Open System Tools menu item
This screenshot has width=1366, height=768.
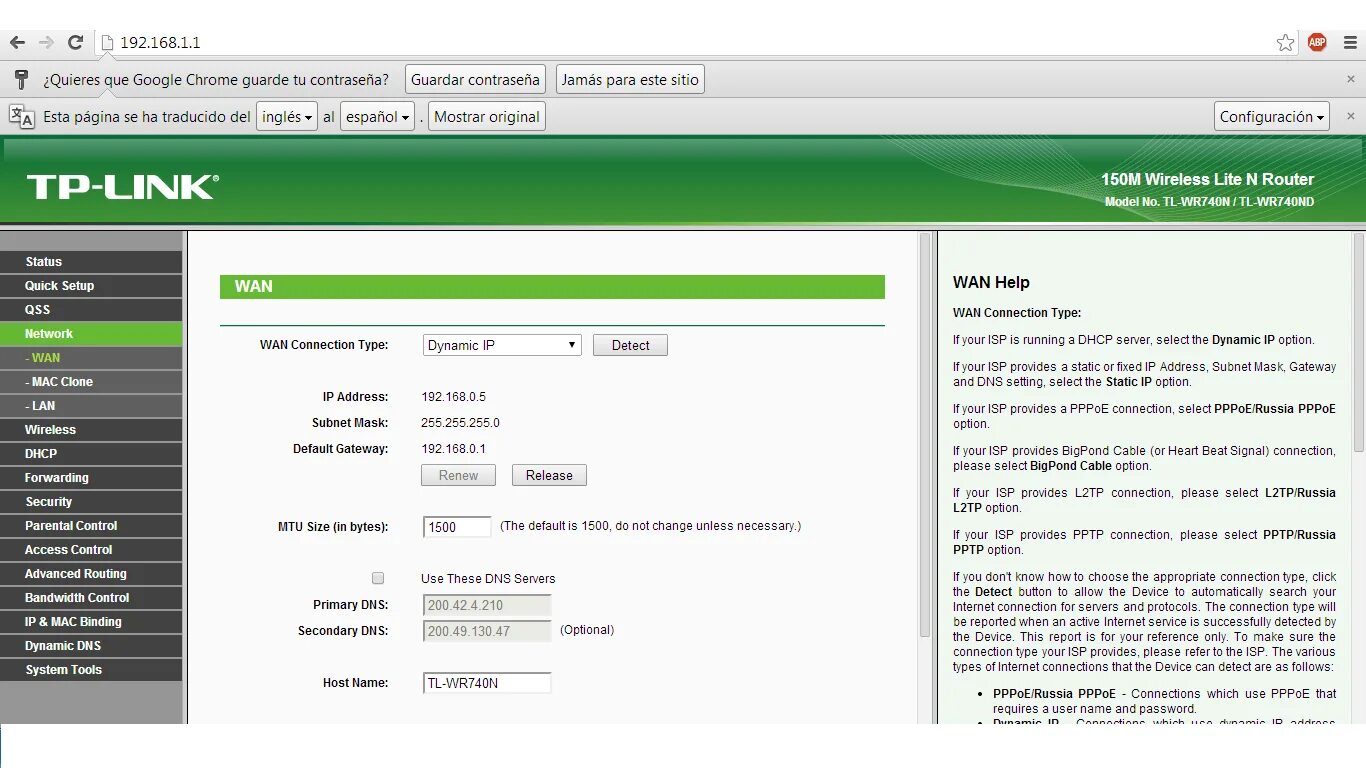[91, 669]
